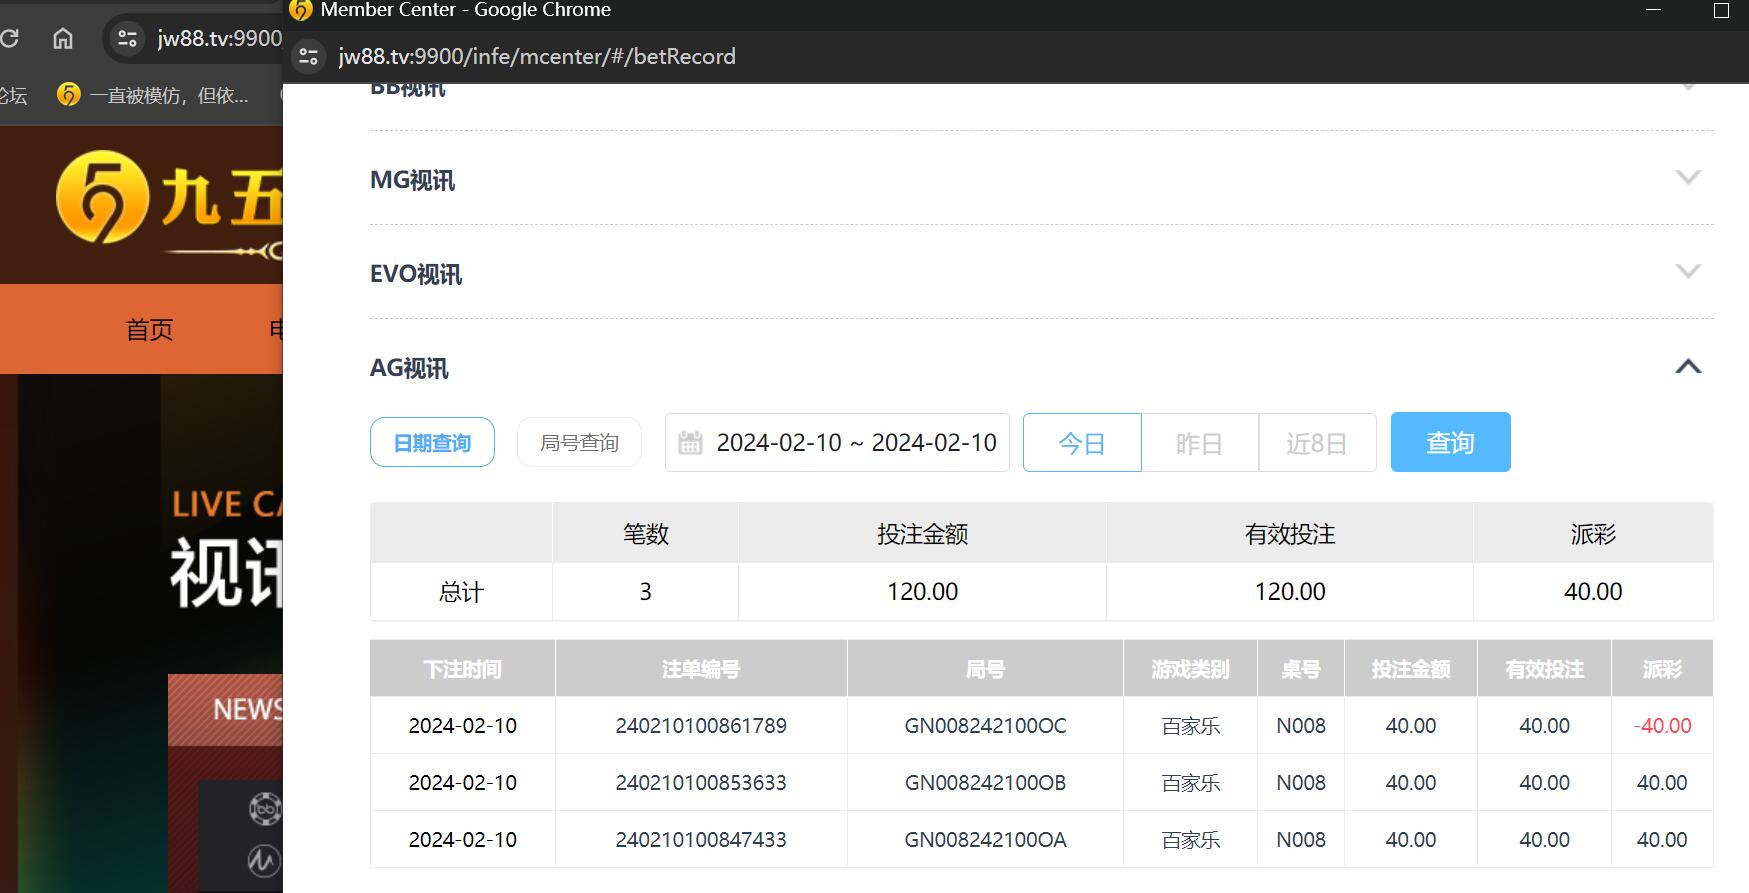Screen dimensions: 1749x893
Task: Collapse the AG视讯 section
Action: 1687,367
